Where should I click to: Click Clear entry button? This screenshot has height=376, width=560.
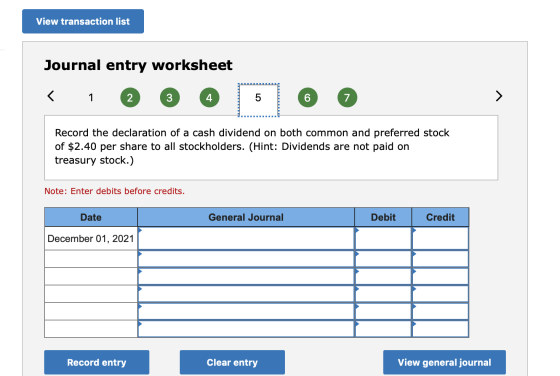point(232,362)
